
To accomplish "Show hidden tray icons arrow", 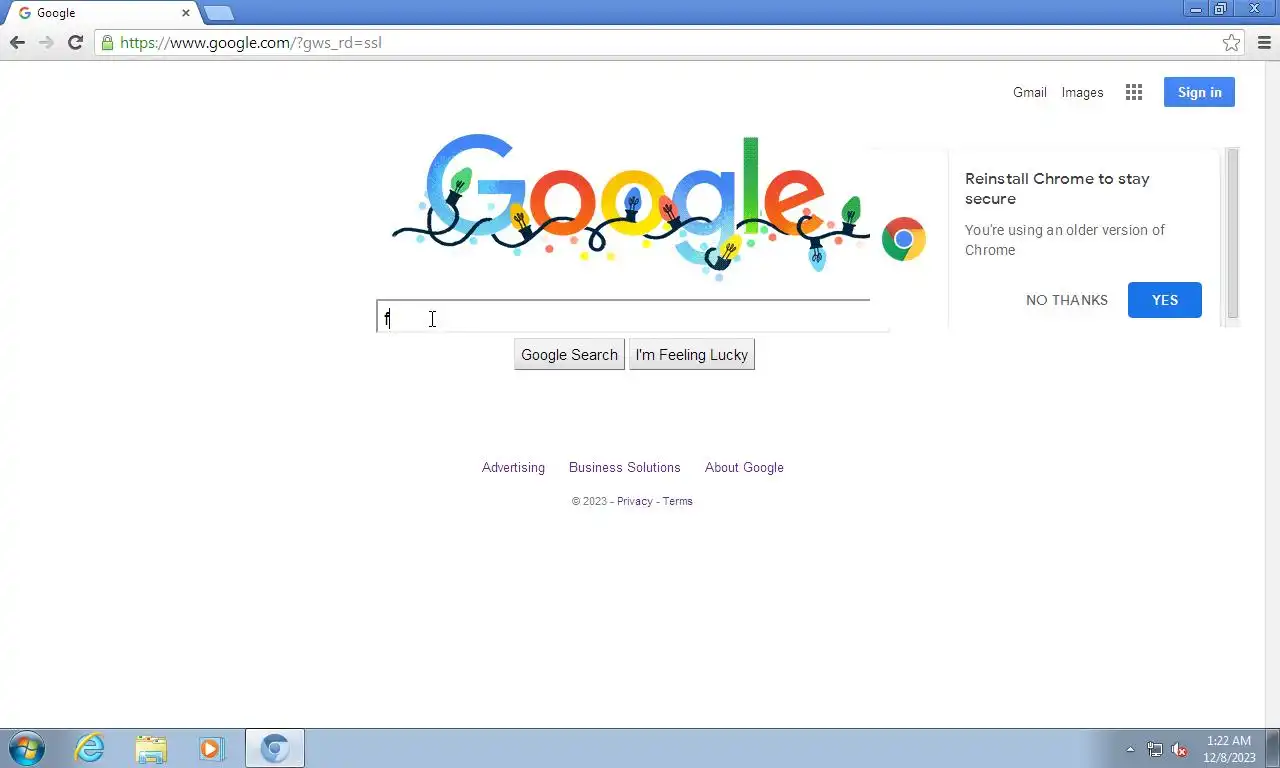I will click(1130, 749).
